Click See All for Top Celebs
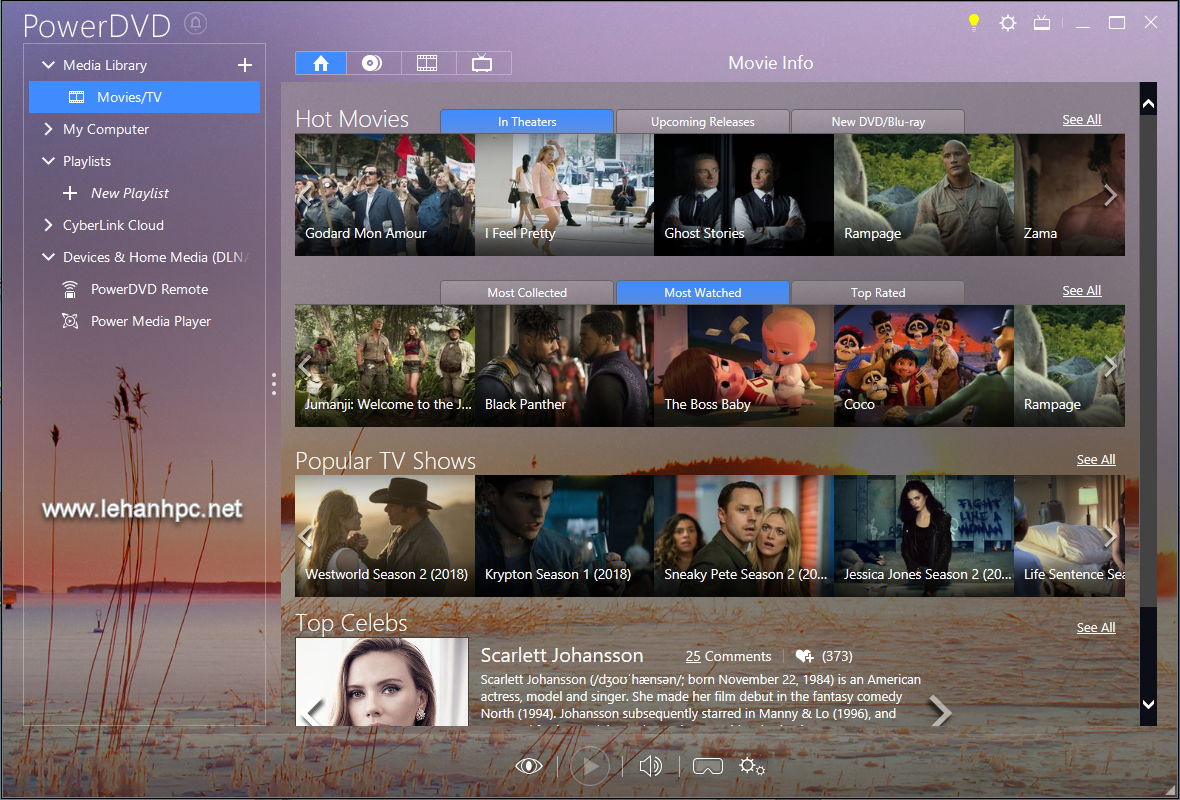 [x=1096, y=628]
